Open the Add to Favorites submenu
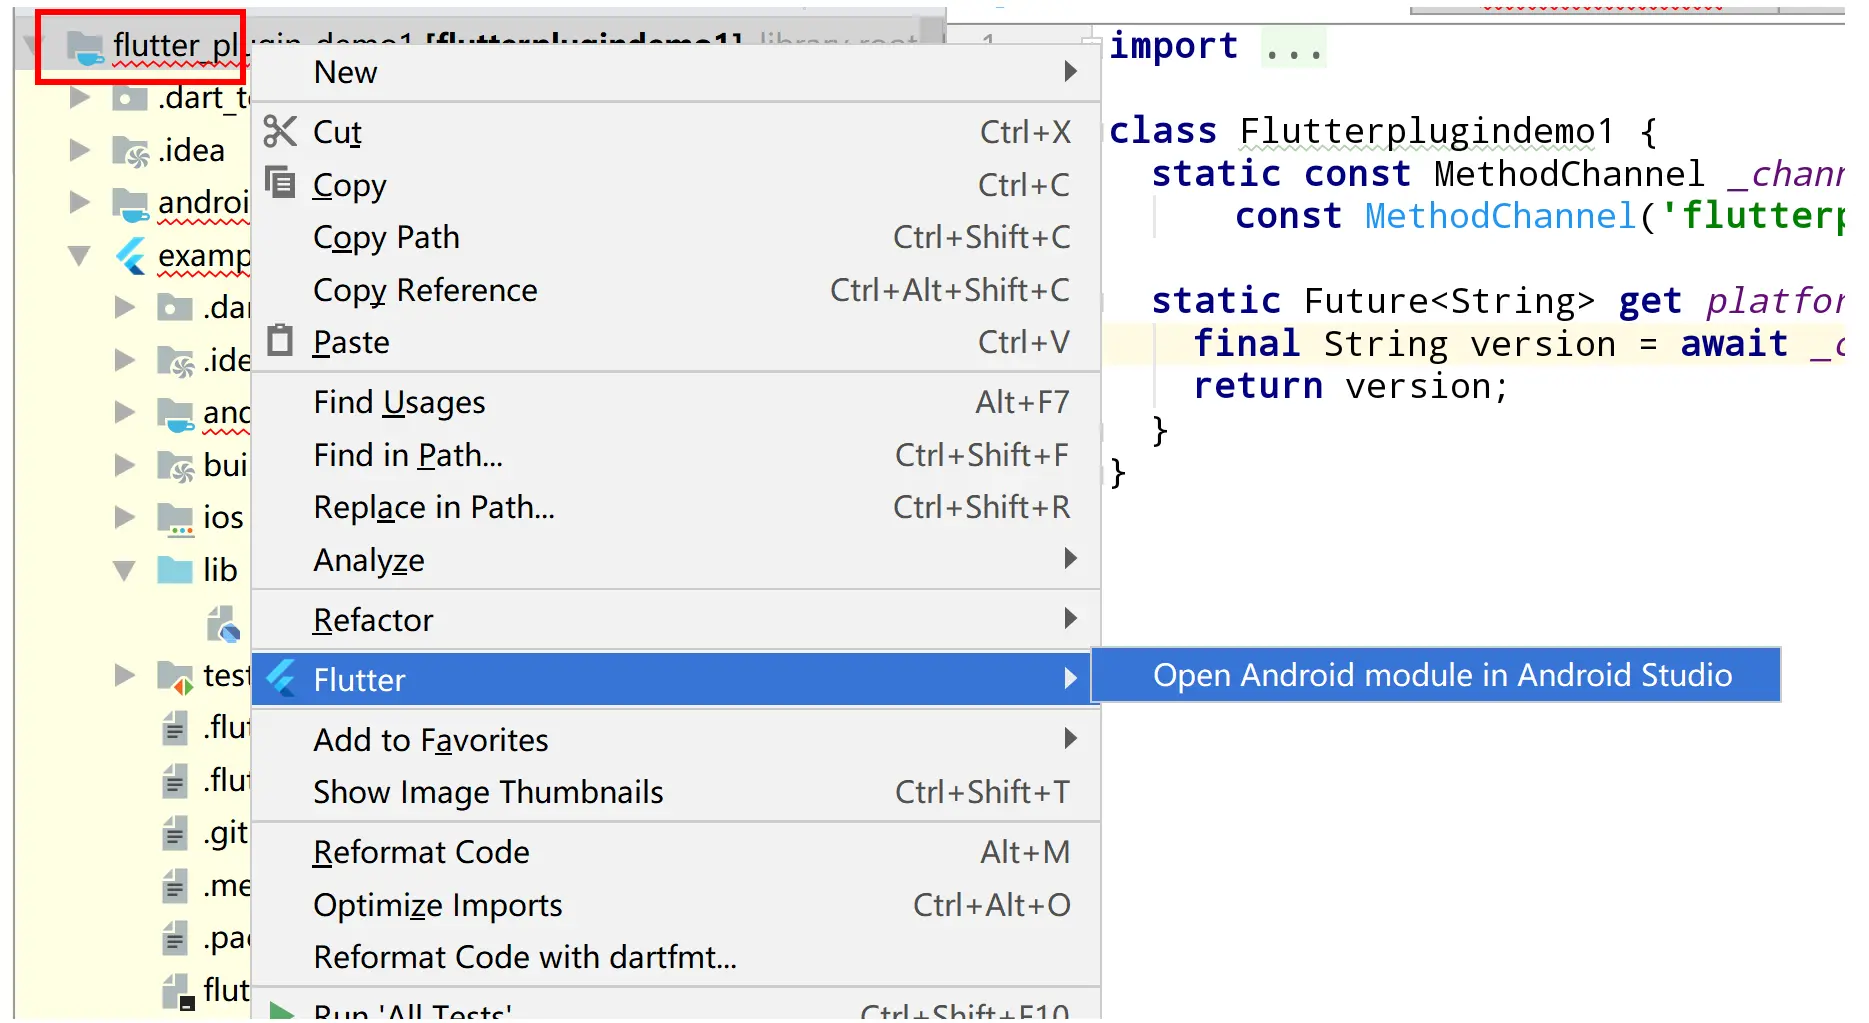The height and width of the screenshot is (1023, 1869). 676,740
